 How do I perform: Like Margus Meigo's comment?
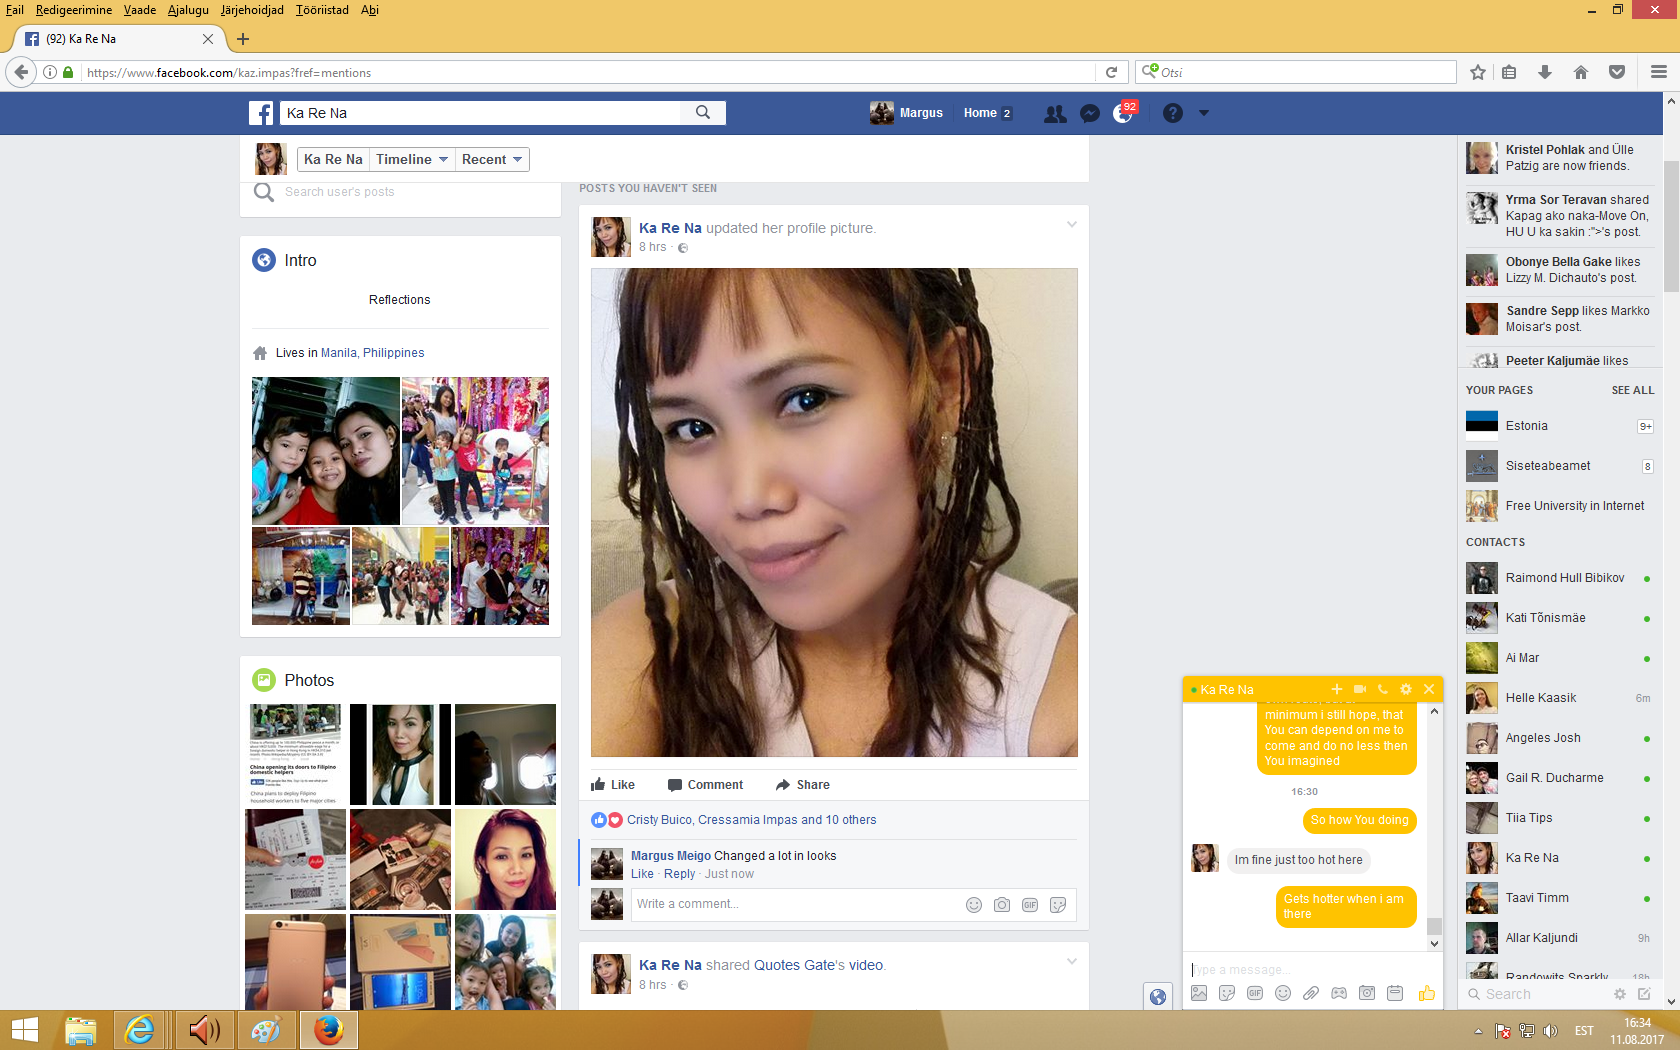click(x=642, y=874)
